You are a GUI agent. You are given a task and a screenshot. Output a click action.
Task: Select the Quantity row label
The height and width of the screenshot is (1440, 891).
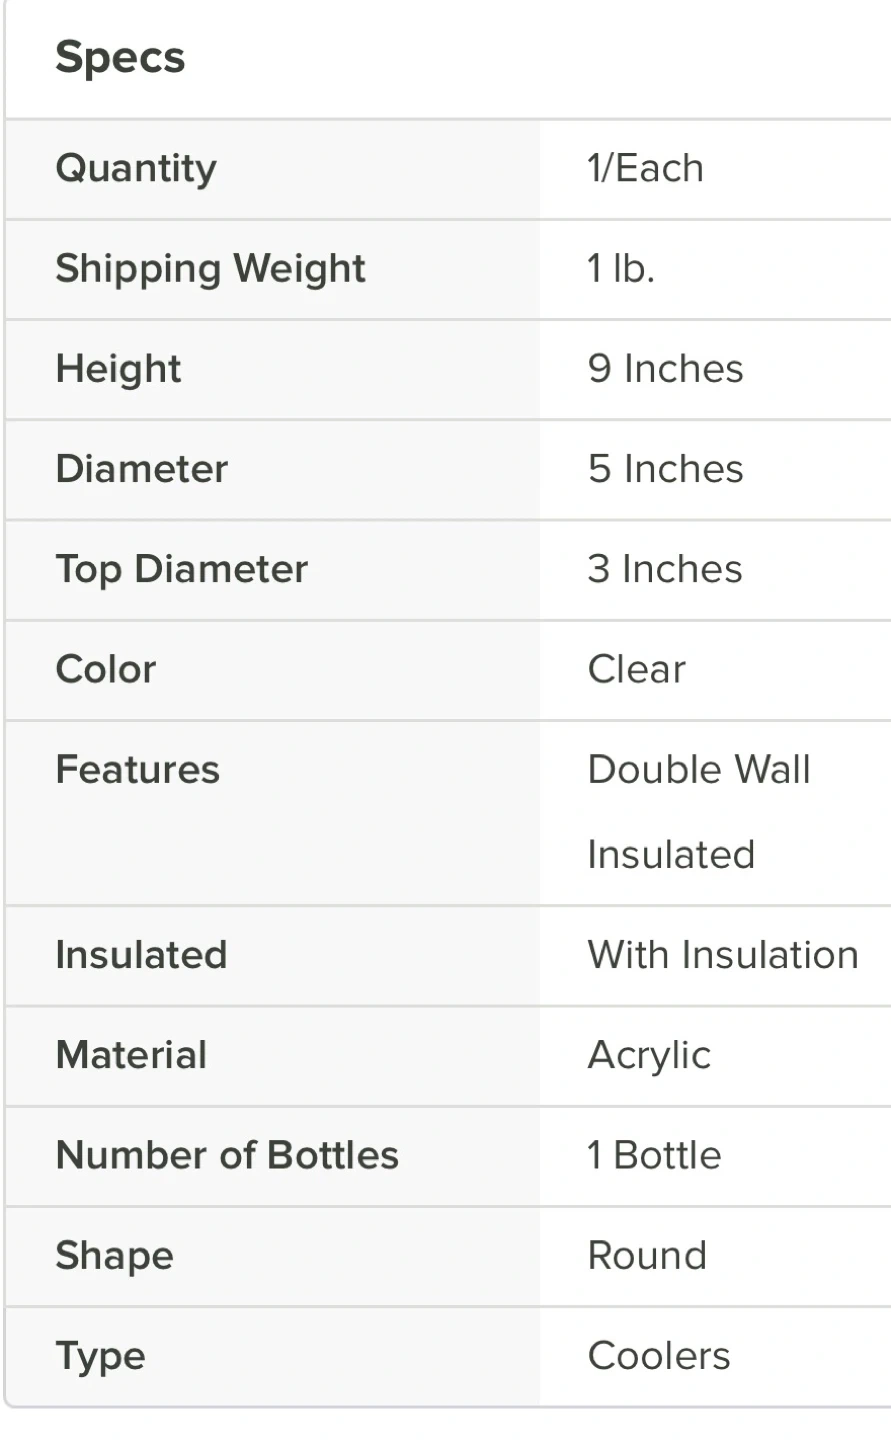(x=136, y=169)
